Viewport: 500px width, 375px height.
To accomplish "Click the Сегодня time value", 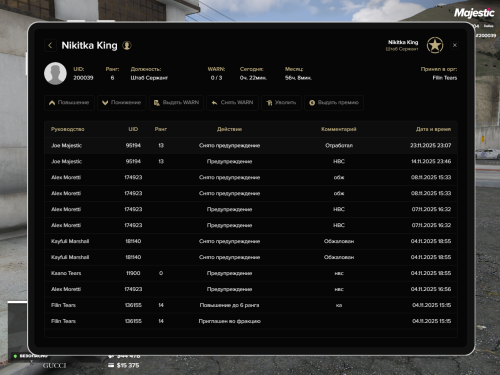I will pyautogui.click(x=253, y=78).
